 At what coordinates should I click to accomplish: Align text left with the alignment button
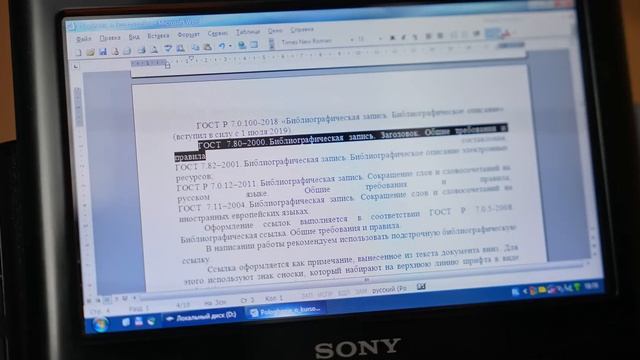[x=428, y=36]
